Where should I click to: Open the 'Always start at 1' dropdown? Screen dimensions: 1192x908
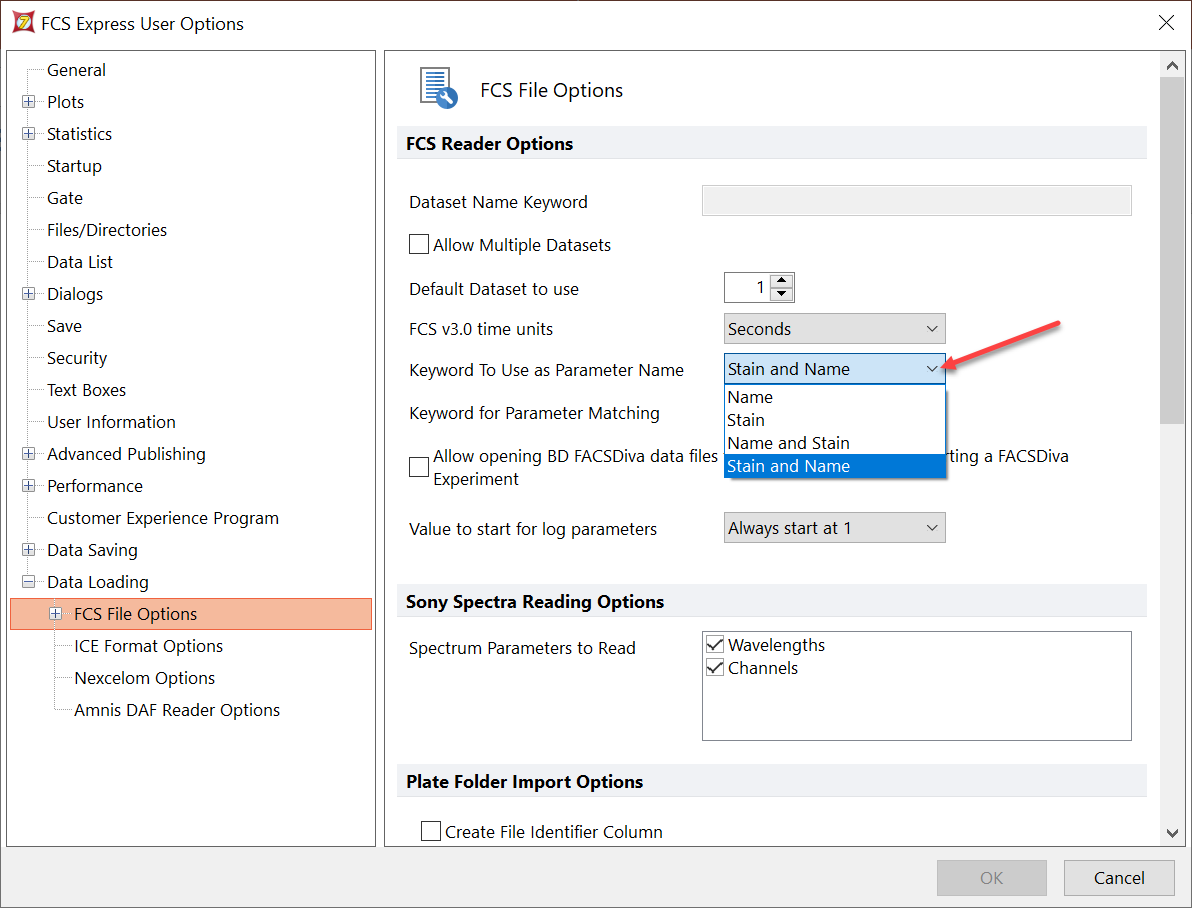tap(834, 528)
